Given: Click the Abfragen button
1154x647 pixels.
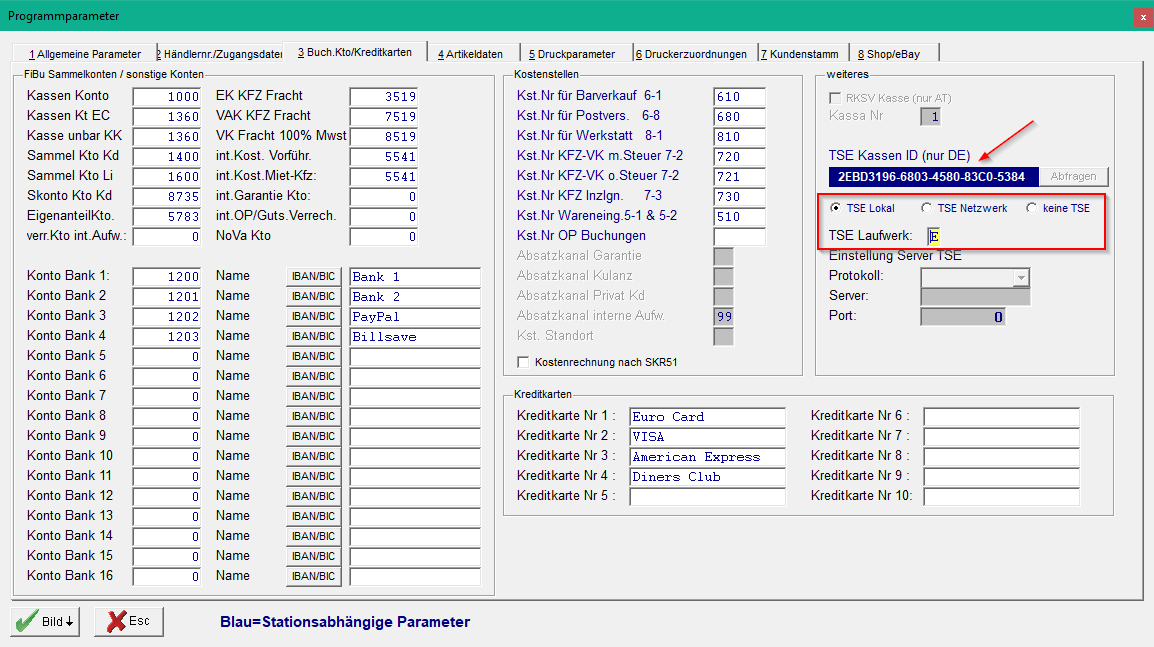Looking at the screenshot, I should click(1073, 177).
